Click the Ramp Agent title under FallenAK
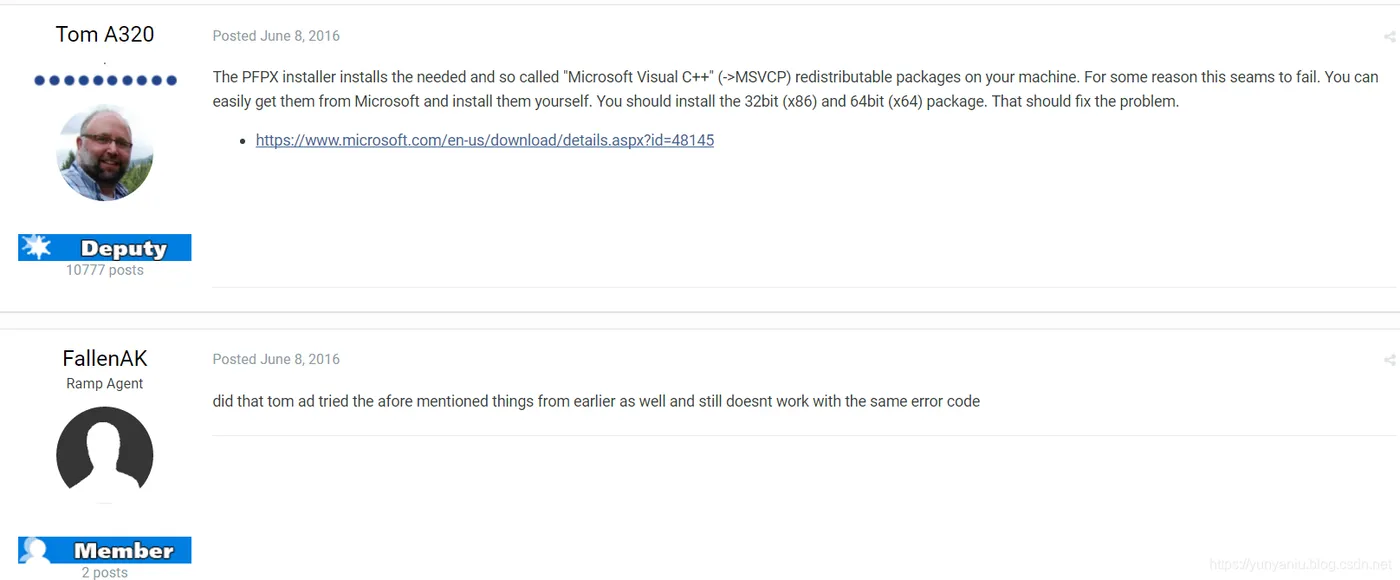The image size is (1400, 580). click(x=105, y=384)
